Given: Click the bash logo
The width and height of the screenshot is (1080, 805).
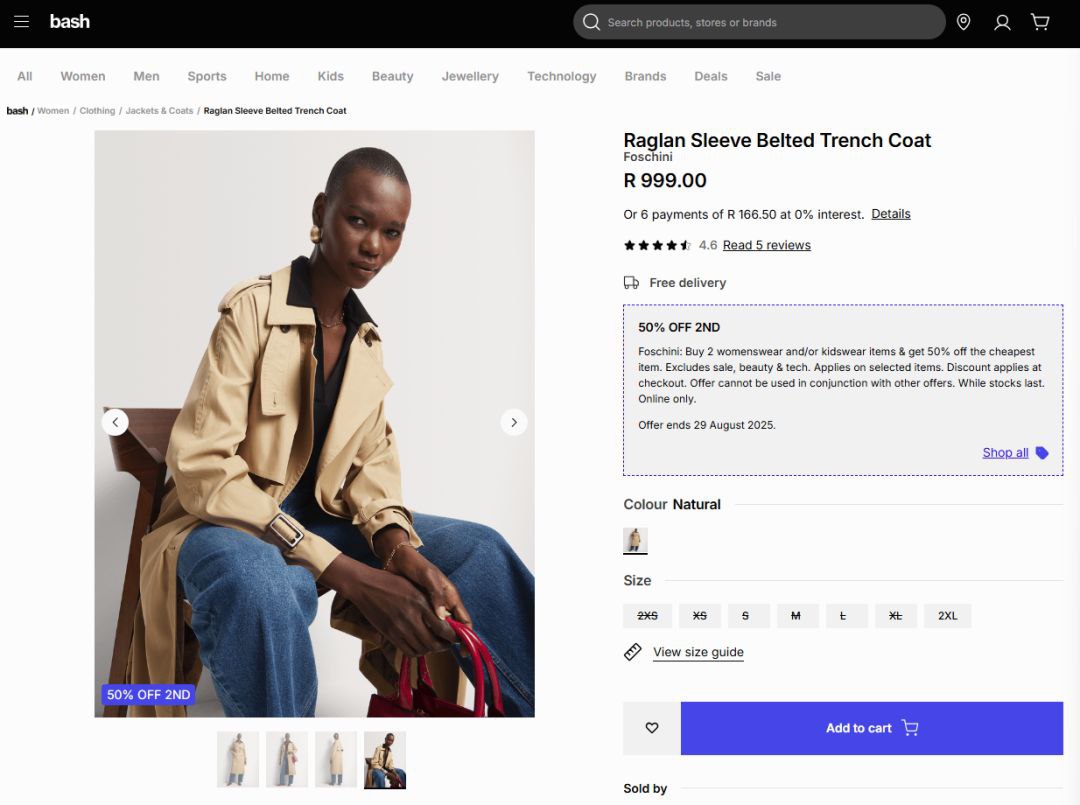Looking at the screenshot, I should (x=70, y=21).
